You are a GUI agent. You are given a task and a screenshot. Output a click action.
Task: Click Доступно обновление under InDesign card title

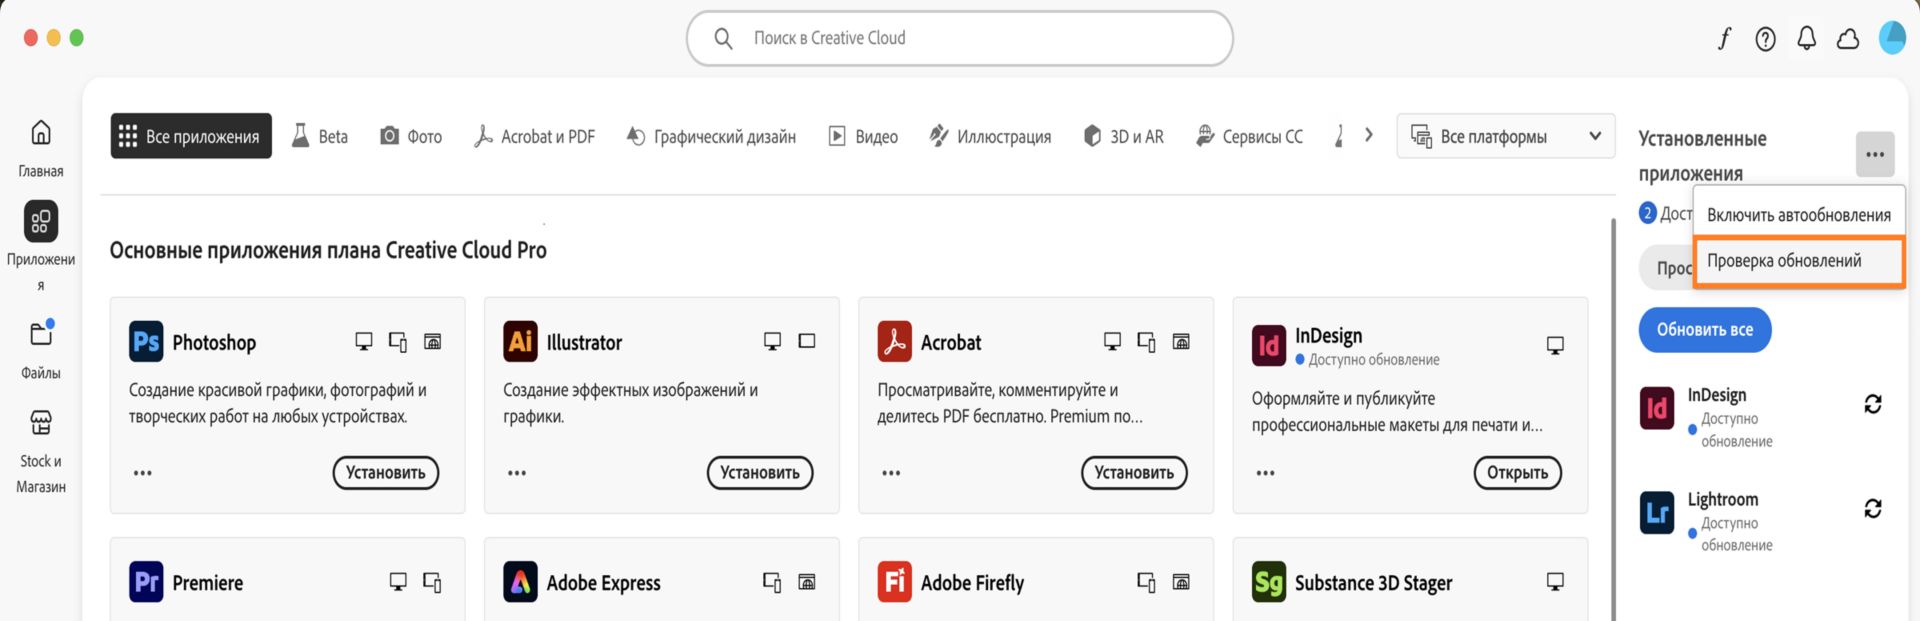pos(1374,360)
